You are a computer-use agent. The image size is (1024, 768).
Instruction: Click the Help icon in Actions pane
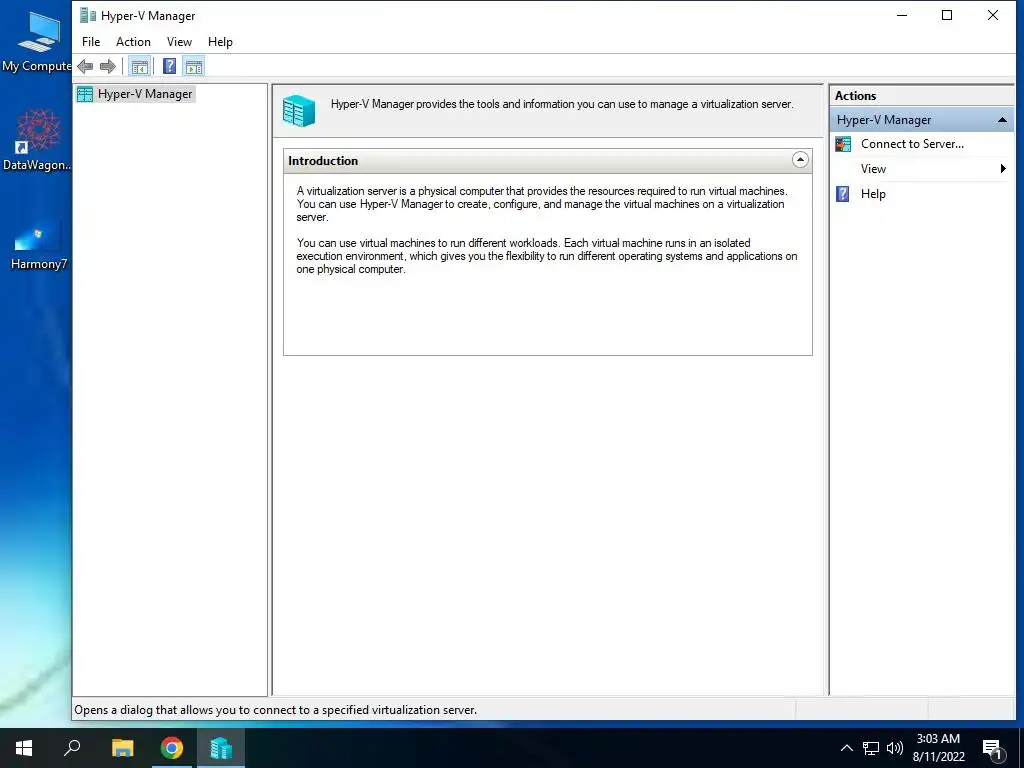[843, 194]
